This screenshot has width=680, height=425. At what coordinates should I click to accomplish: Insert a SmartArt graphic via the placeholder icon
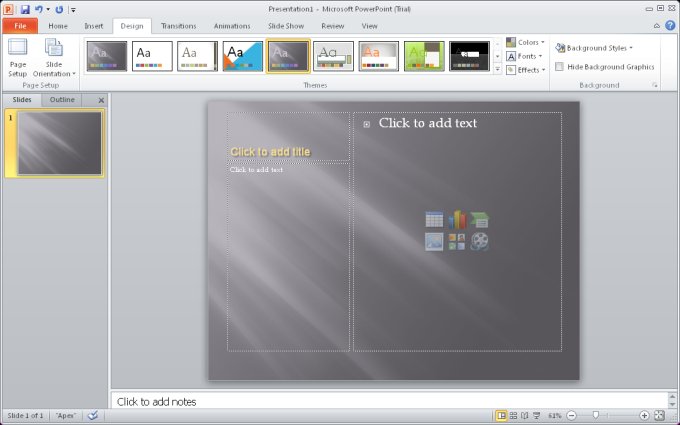[x=480, y=220]
